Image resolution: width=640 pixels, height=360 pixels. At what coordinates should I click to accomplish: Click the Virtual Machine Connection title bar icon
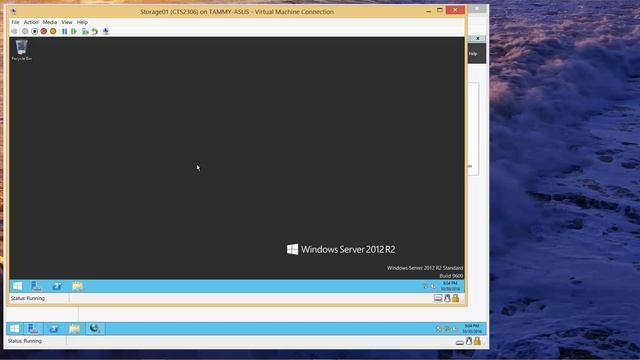(x=13, y=11)
